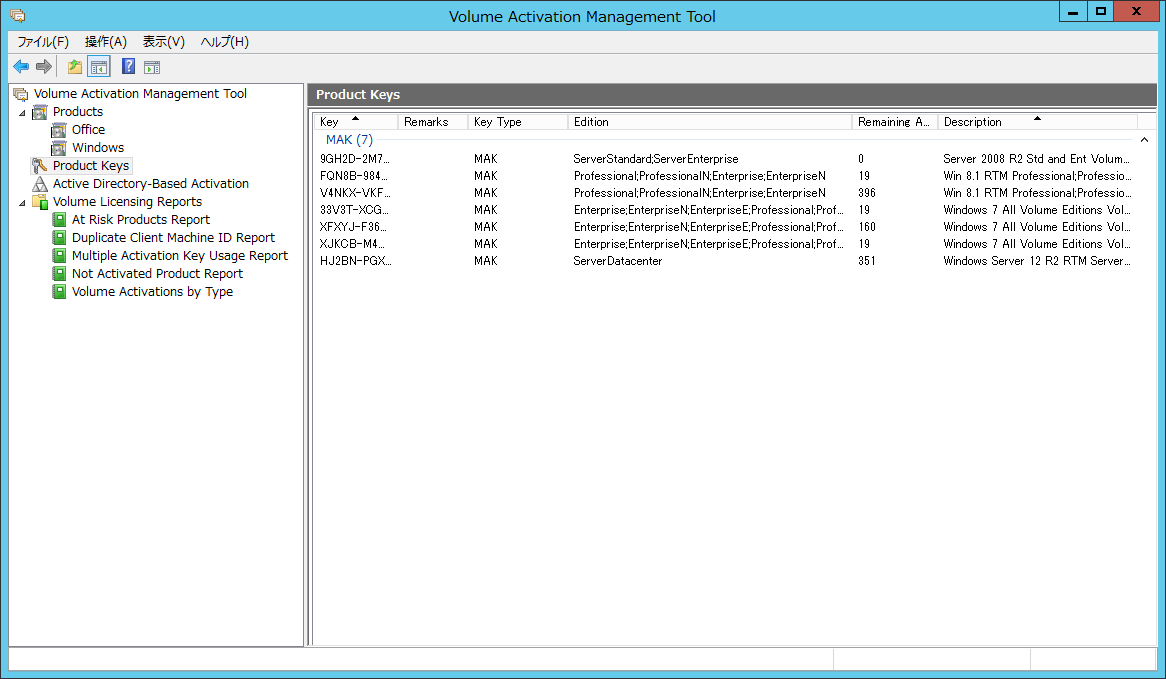
Task: Open Help via the question mark icon
Action: click(129, 67)
